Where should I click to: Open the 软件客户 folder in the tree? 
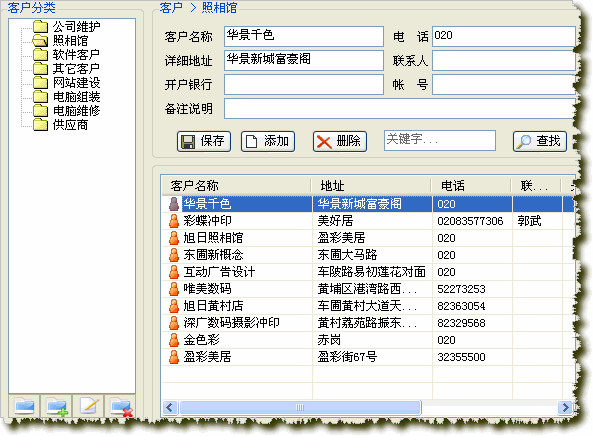tap(67, 54)
